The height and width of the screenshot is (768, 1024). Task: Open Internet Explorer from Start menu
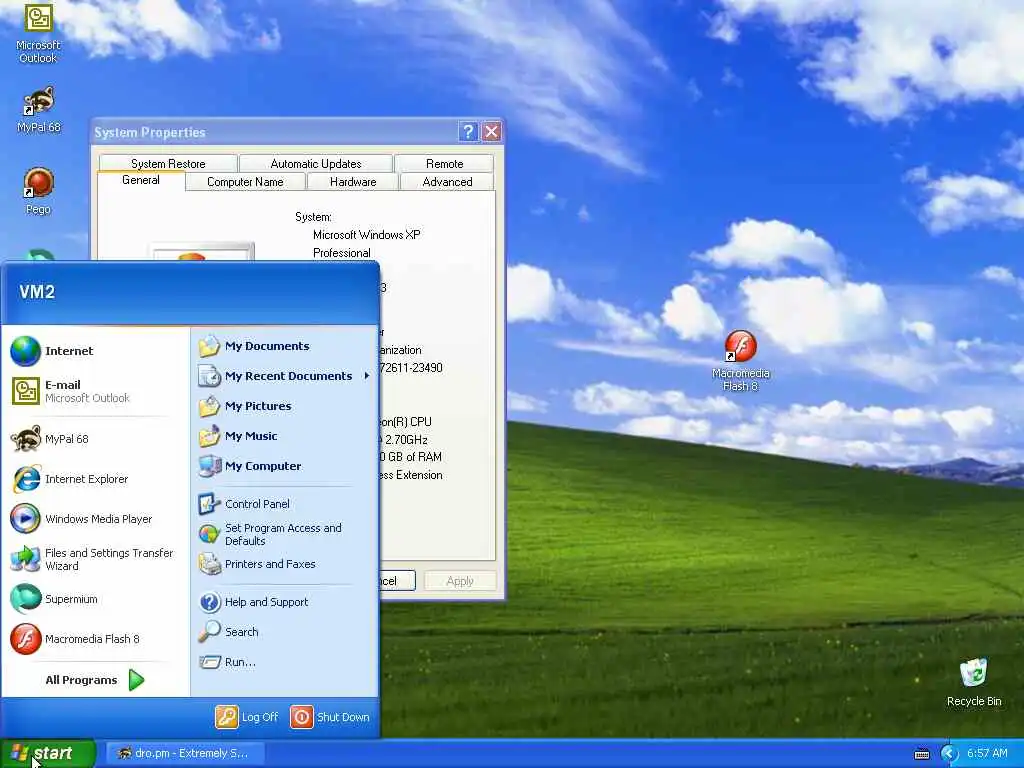pos(95,479)
